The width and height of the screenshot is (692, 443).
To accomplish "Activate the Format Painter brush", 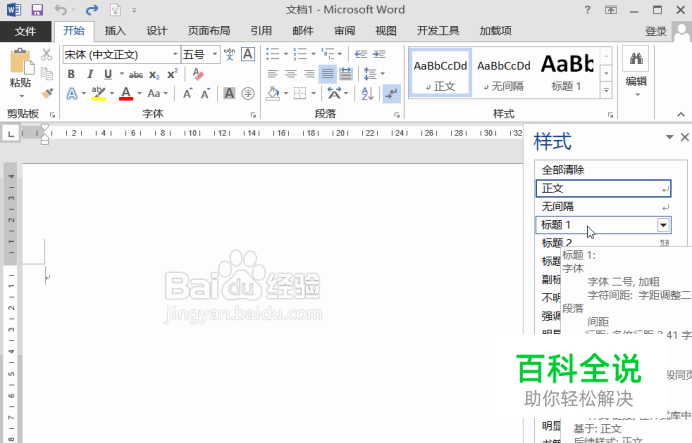I will point(47,93).
